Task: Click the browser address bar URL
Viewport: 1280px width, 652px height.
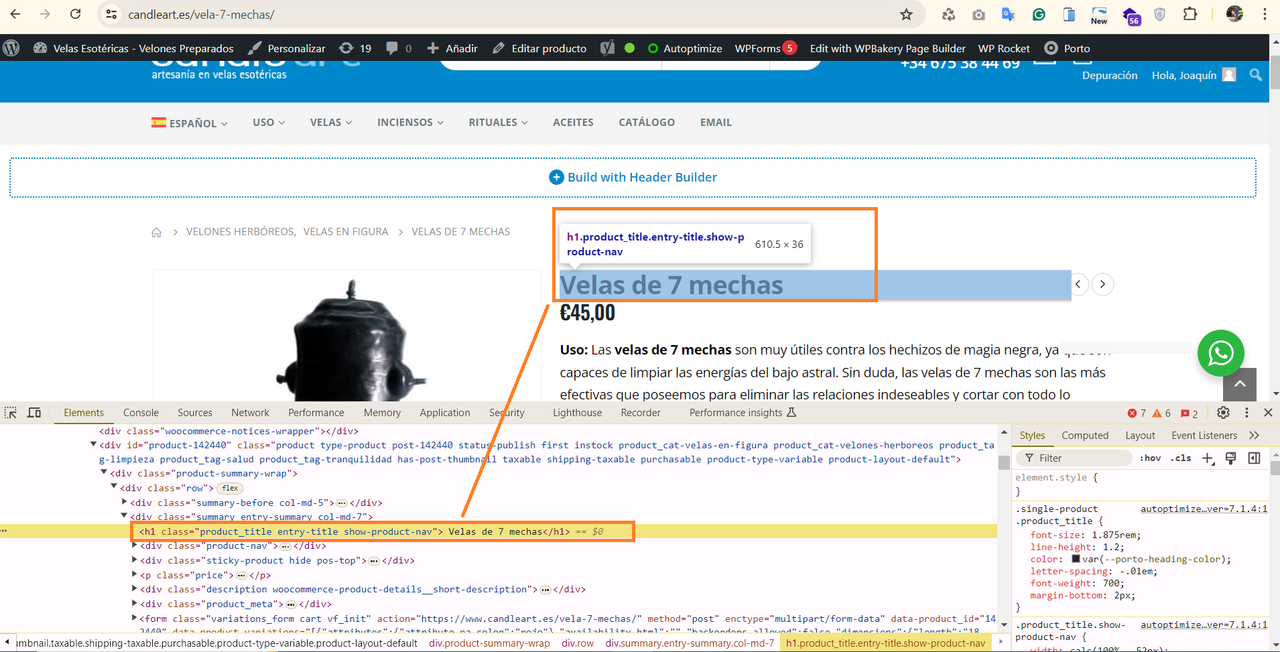Action: point(202,15)
